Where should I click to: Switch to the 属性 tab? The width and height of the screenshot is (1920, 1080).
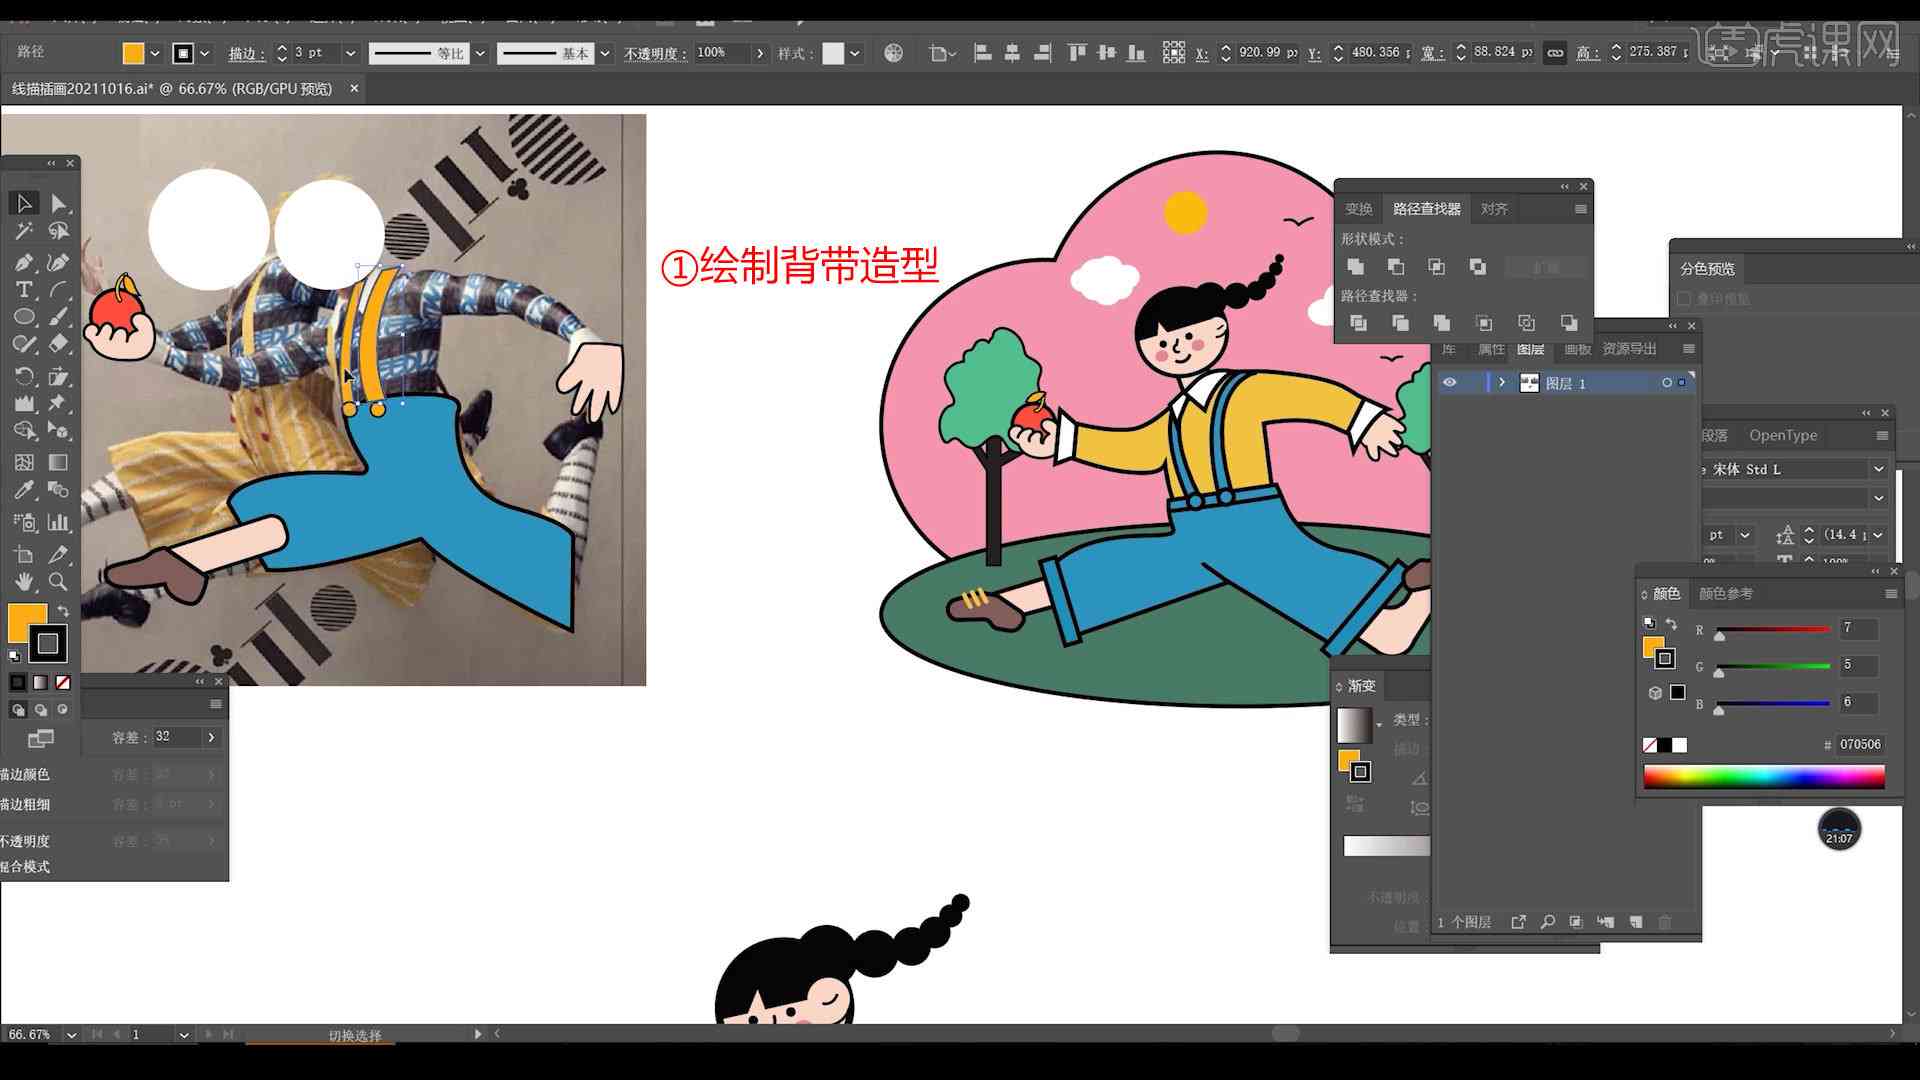click(x=1490, y=349)
